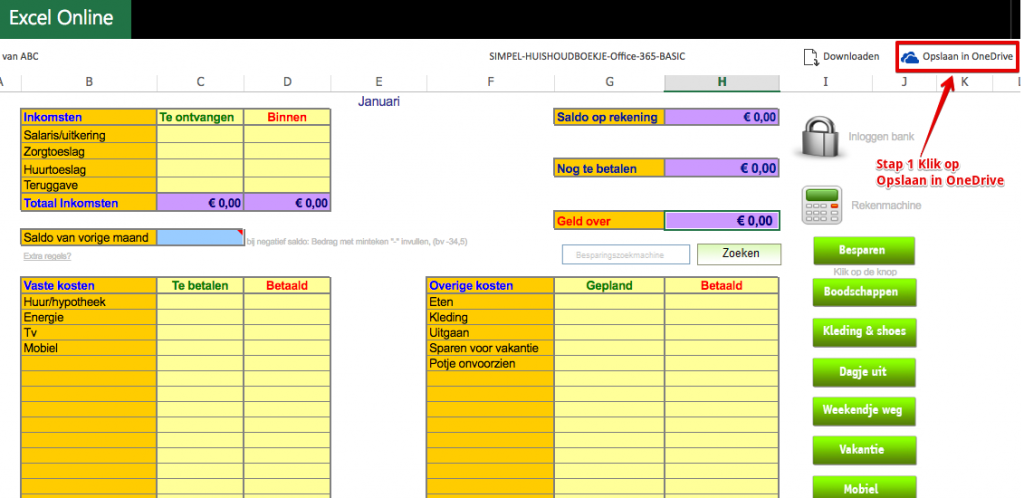The height and width of the screenshot is (498, 1024).
Task: Select the Saldo op rekening € 0,00 value
Action: pyautogui.click(x=722, y=117)
